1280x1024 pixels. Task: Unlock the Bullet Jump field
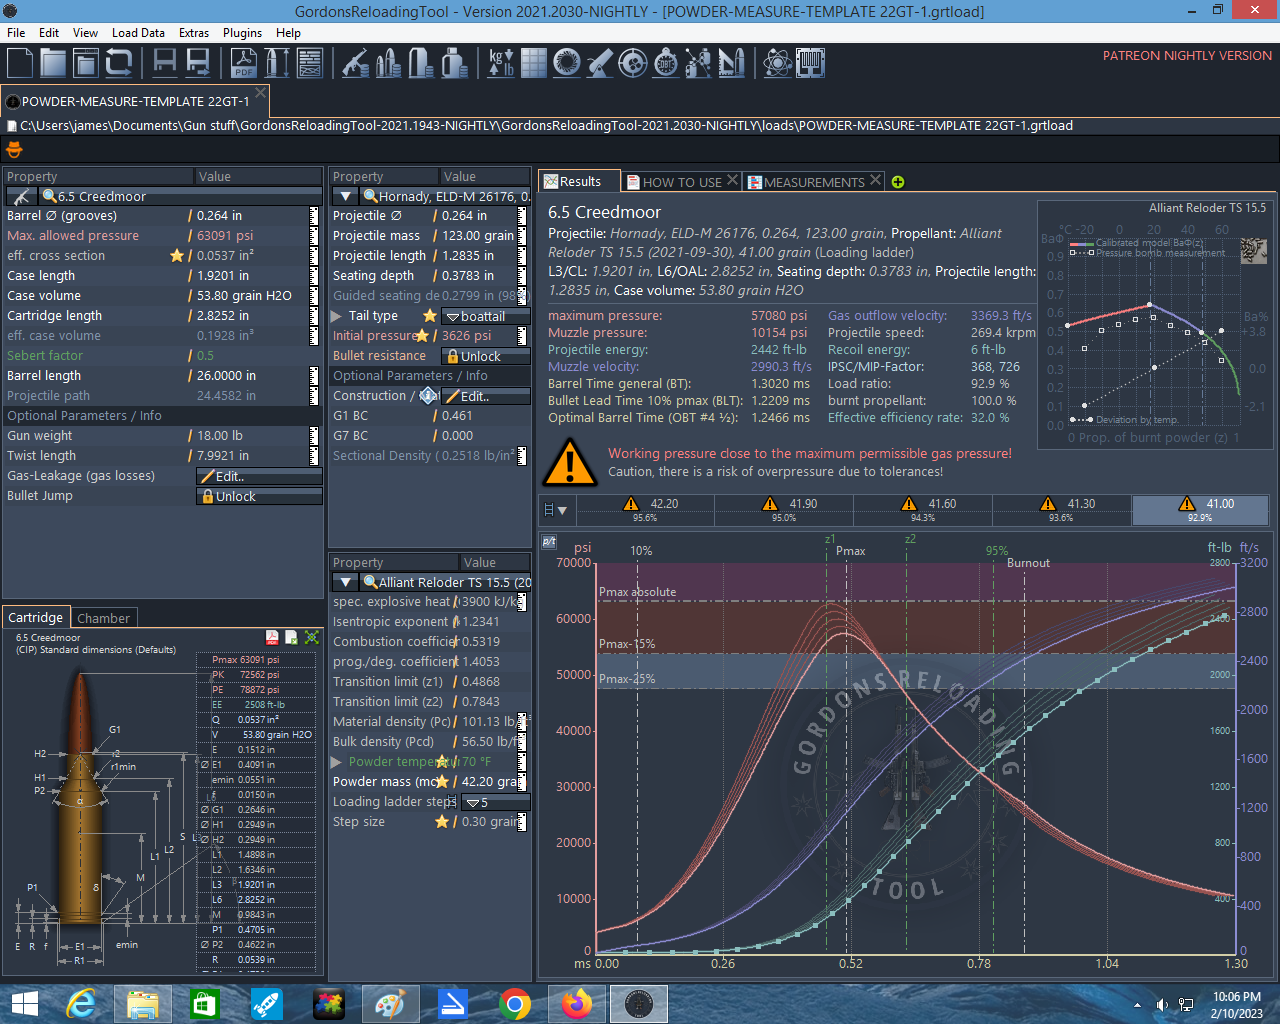[x=260, y=496]
